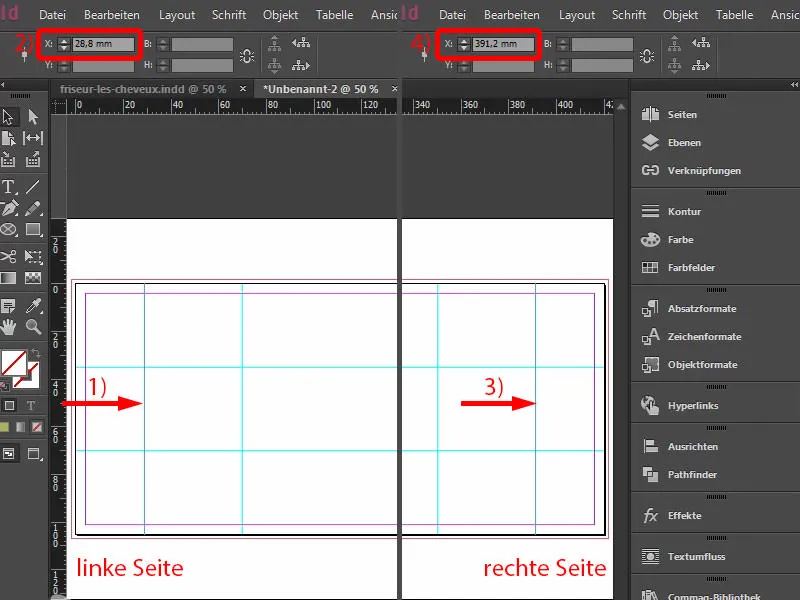Viewport: 800px width, 600px height.
Task: Switch to Unbenannt-2 document tab
Action: [321, 89]
